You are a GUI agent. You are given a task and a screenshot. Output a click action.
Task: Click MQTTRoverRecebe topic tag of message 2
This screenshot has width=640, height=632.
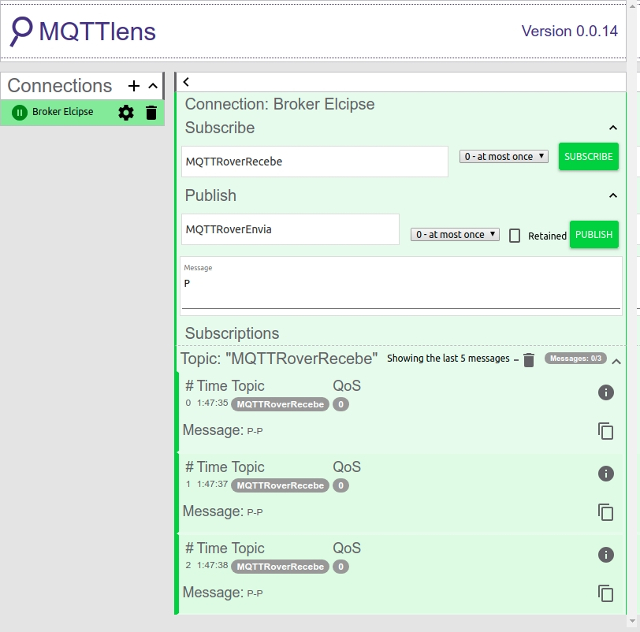tap(280, 567)
